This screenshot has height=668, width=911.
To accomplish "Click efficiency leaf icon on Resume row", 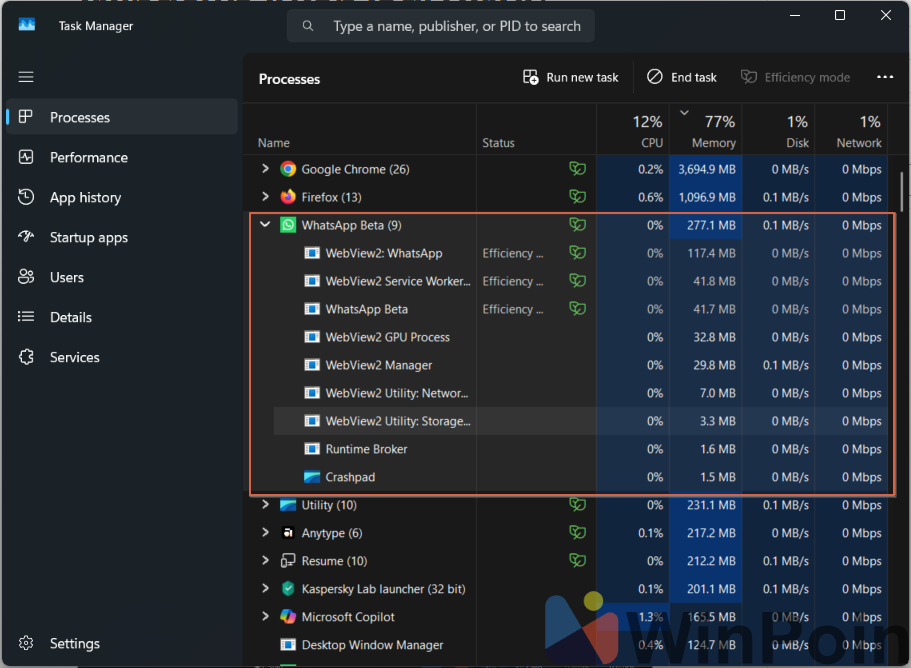I will pos(578,561).
